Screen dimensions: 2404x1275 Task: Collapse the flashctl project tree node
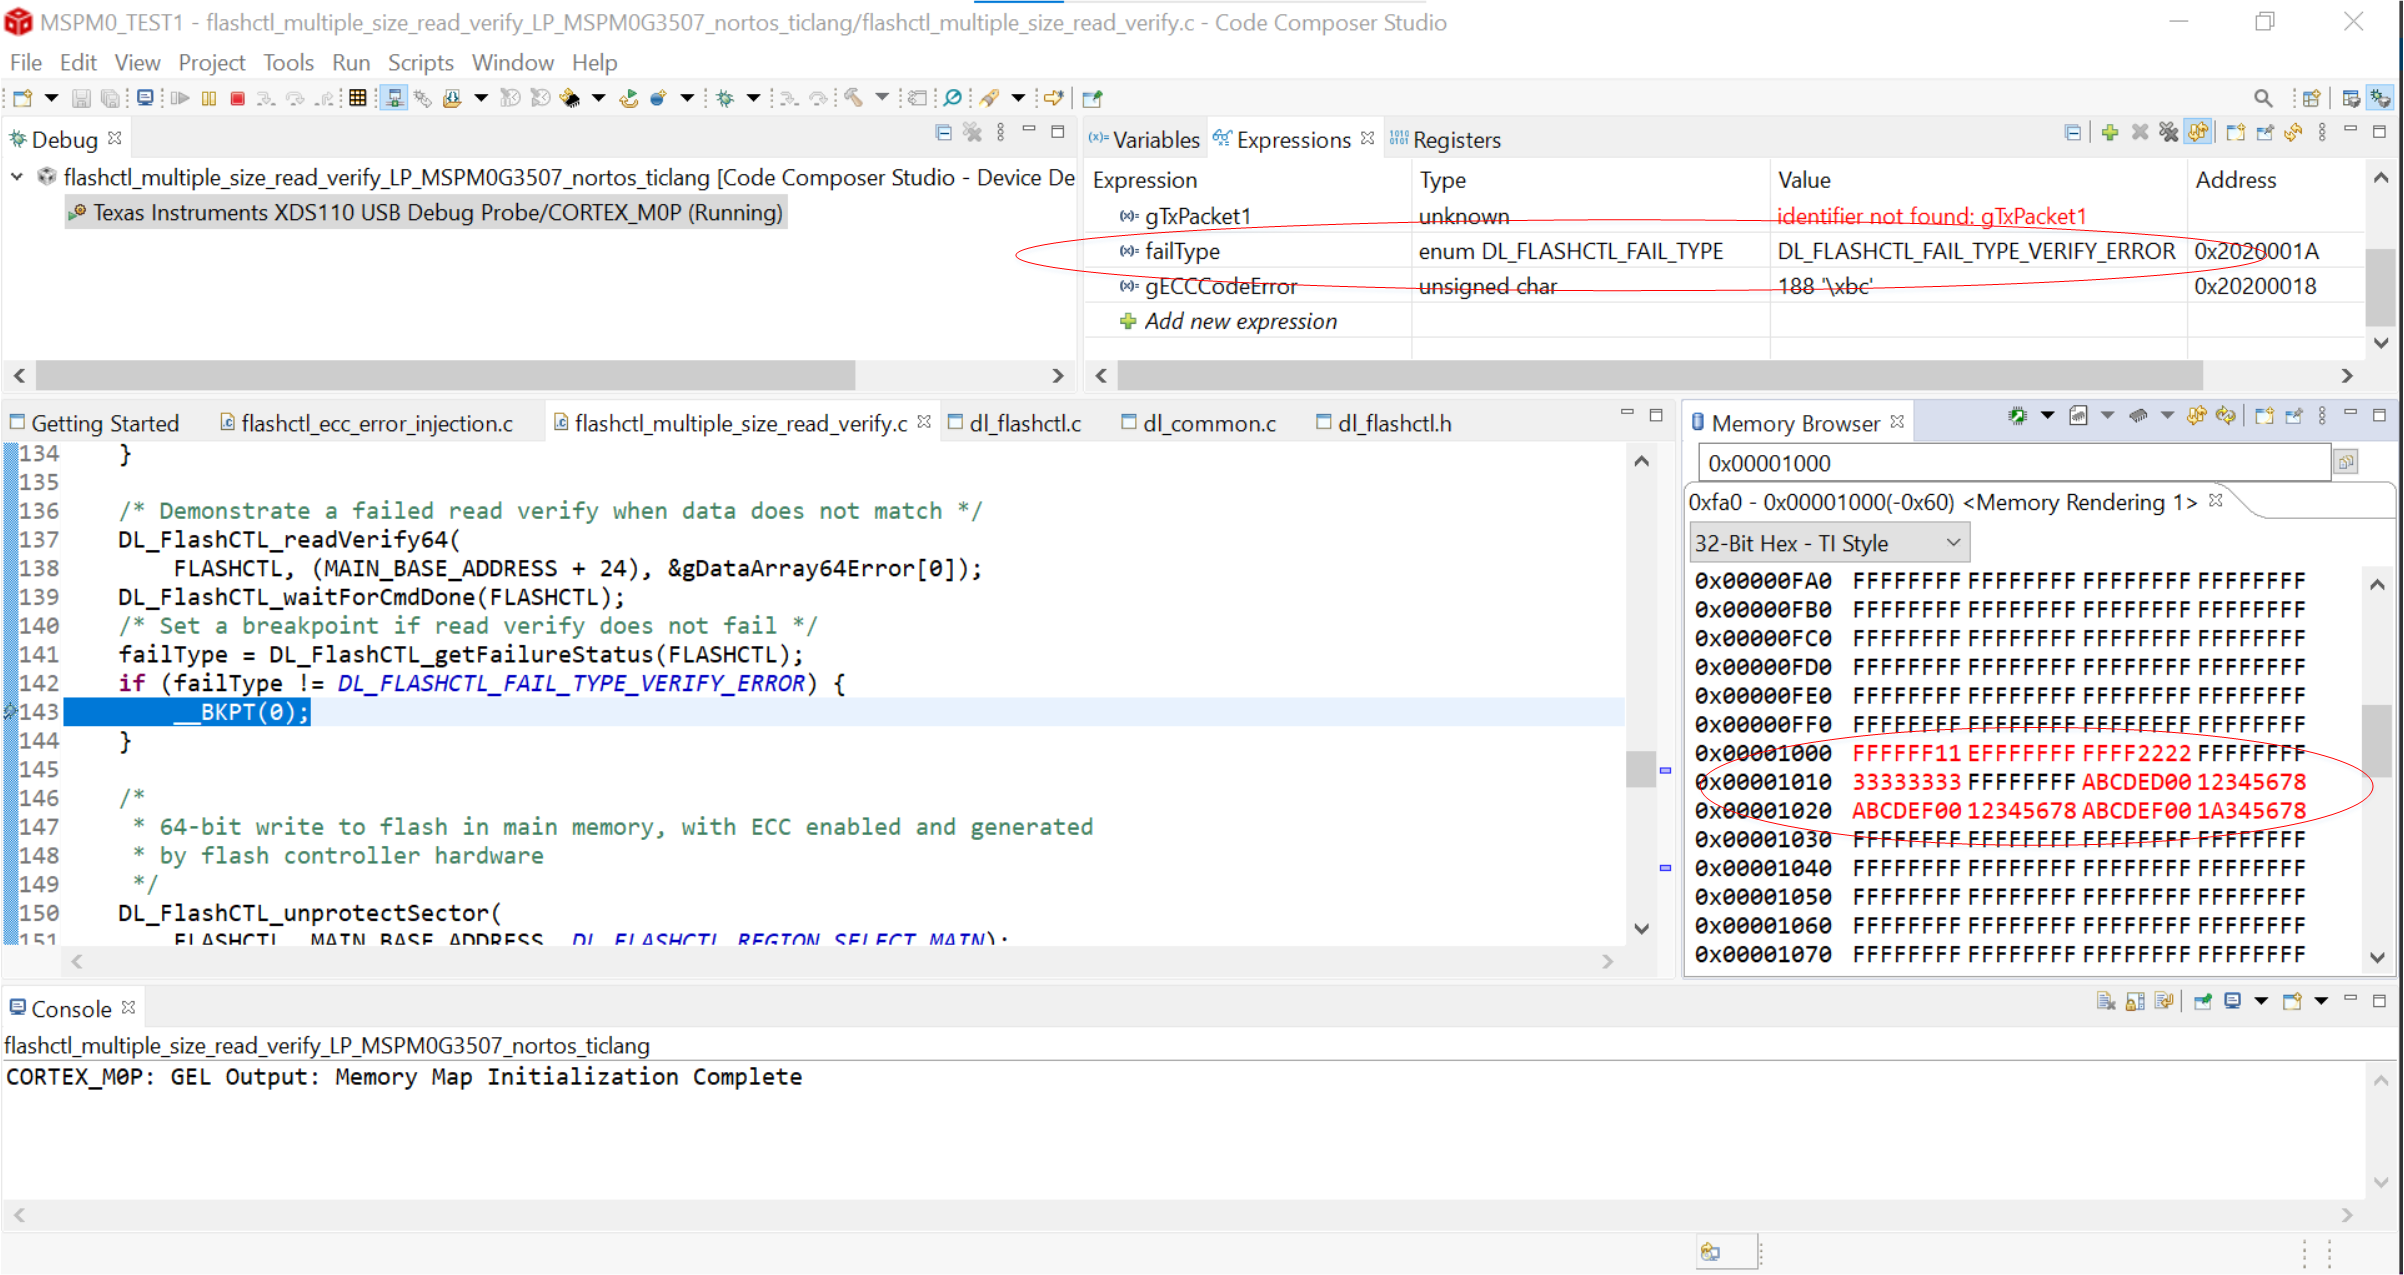[17, 177]
